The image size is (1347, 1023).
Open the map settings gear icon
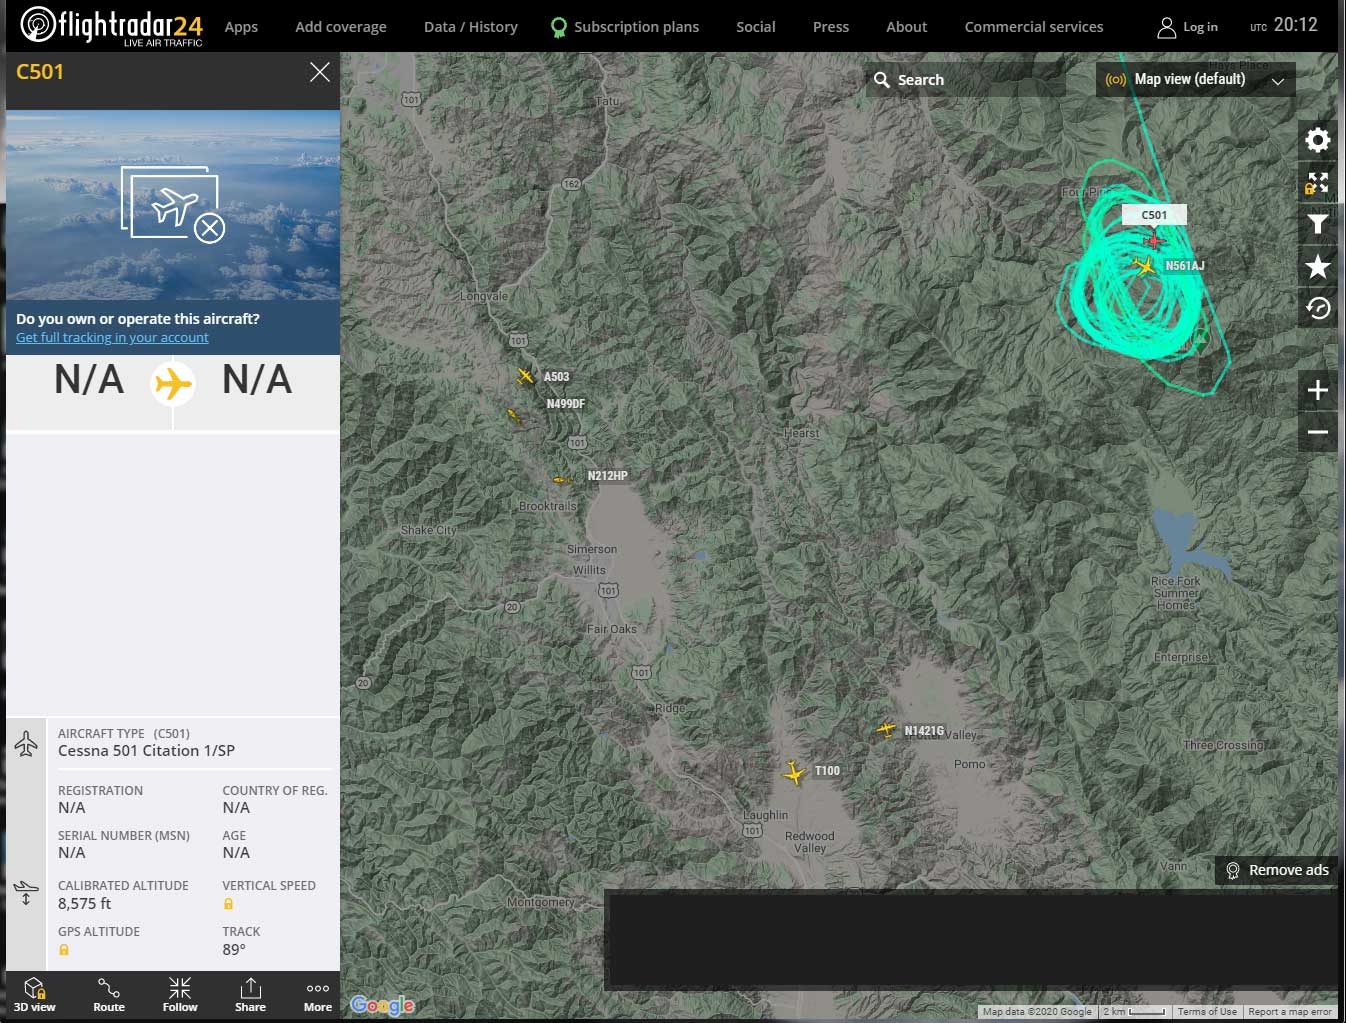point(1317,140)
